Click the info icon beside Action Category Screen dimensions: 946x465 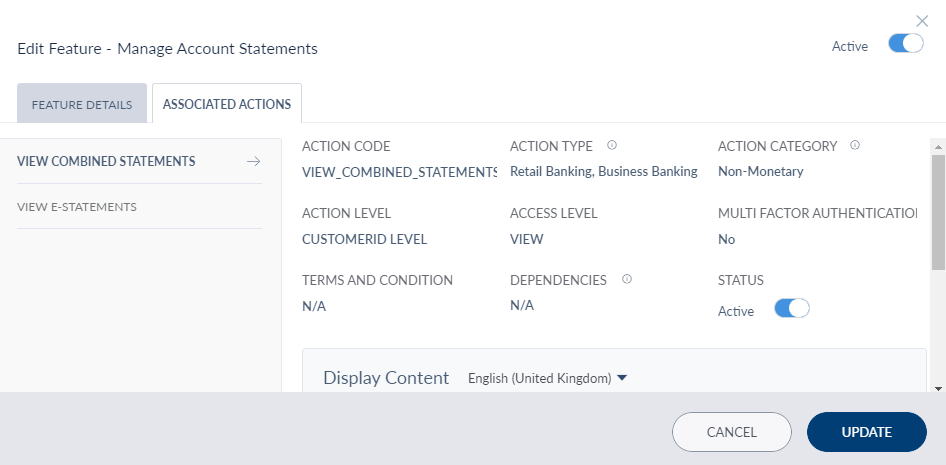click(855, 146)
